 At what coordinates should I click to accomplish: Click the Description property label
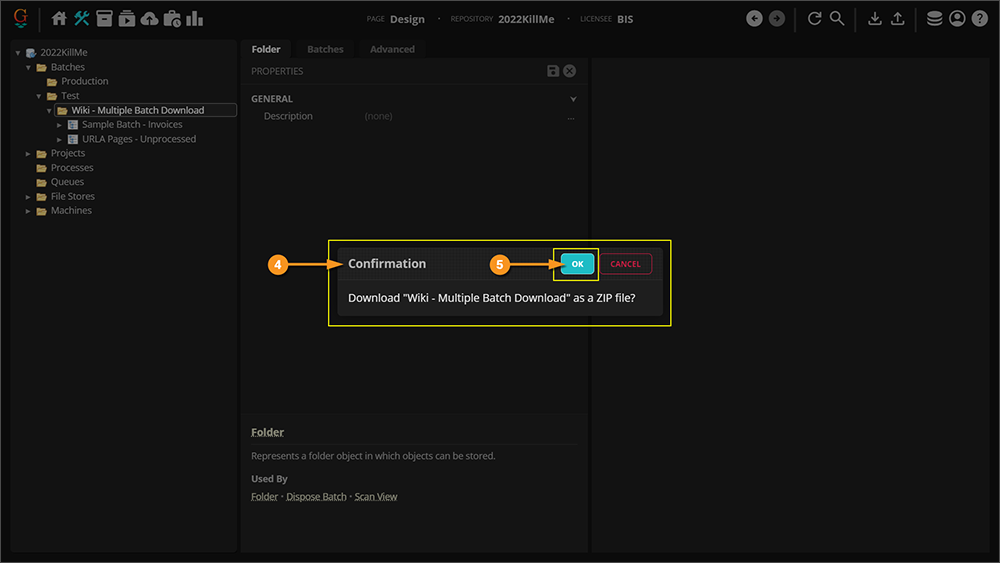coord(288,116)
